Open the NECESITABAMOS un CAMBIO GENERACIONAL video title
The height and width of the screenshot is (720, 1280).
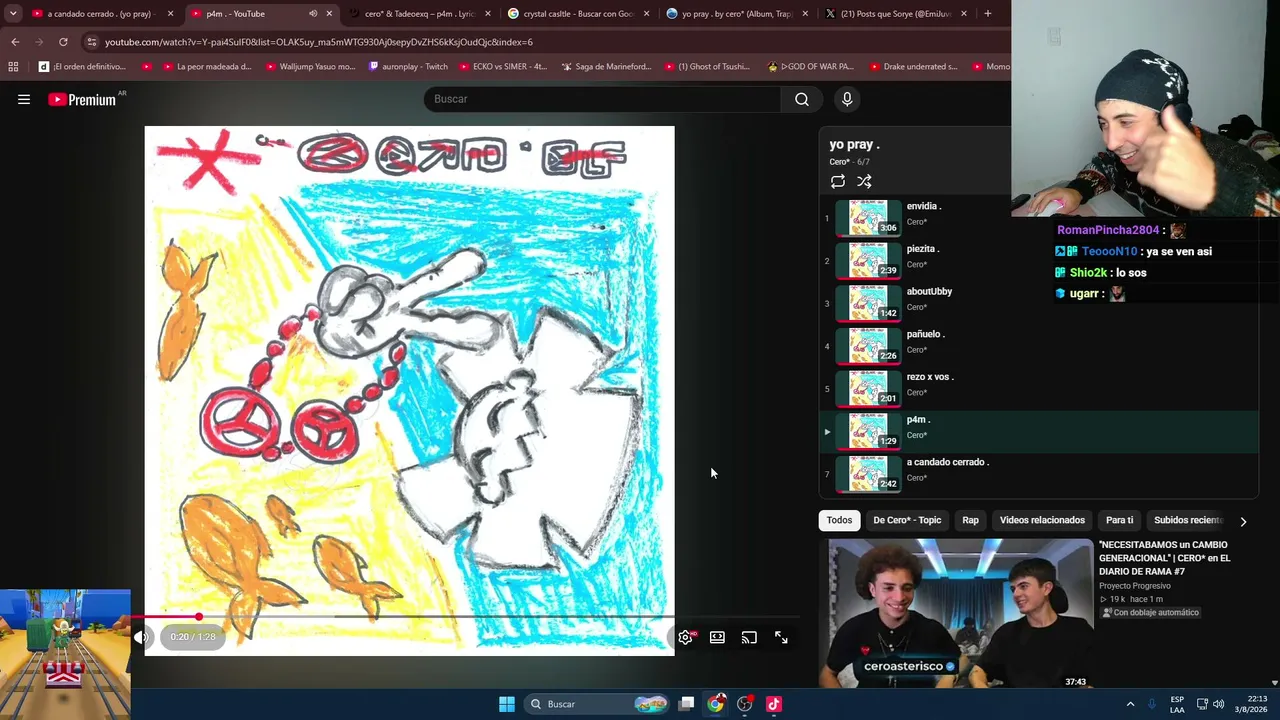[x=1165, y=558]
